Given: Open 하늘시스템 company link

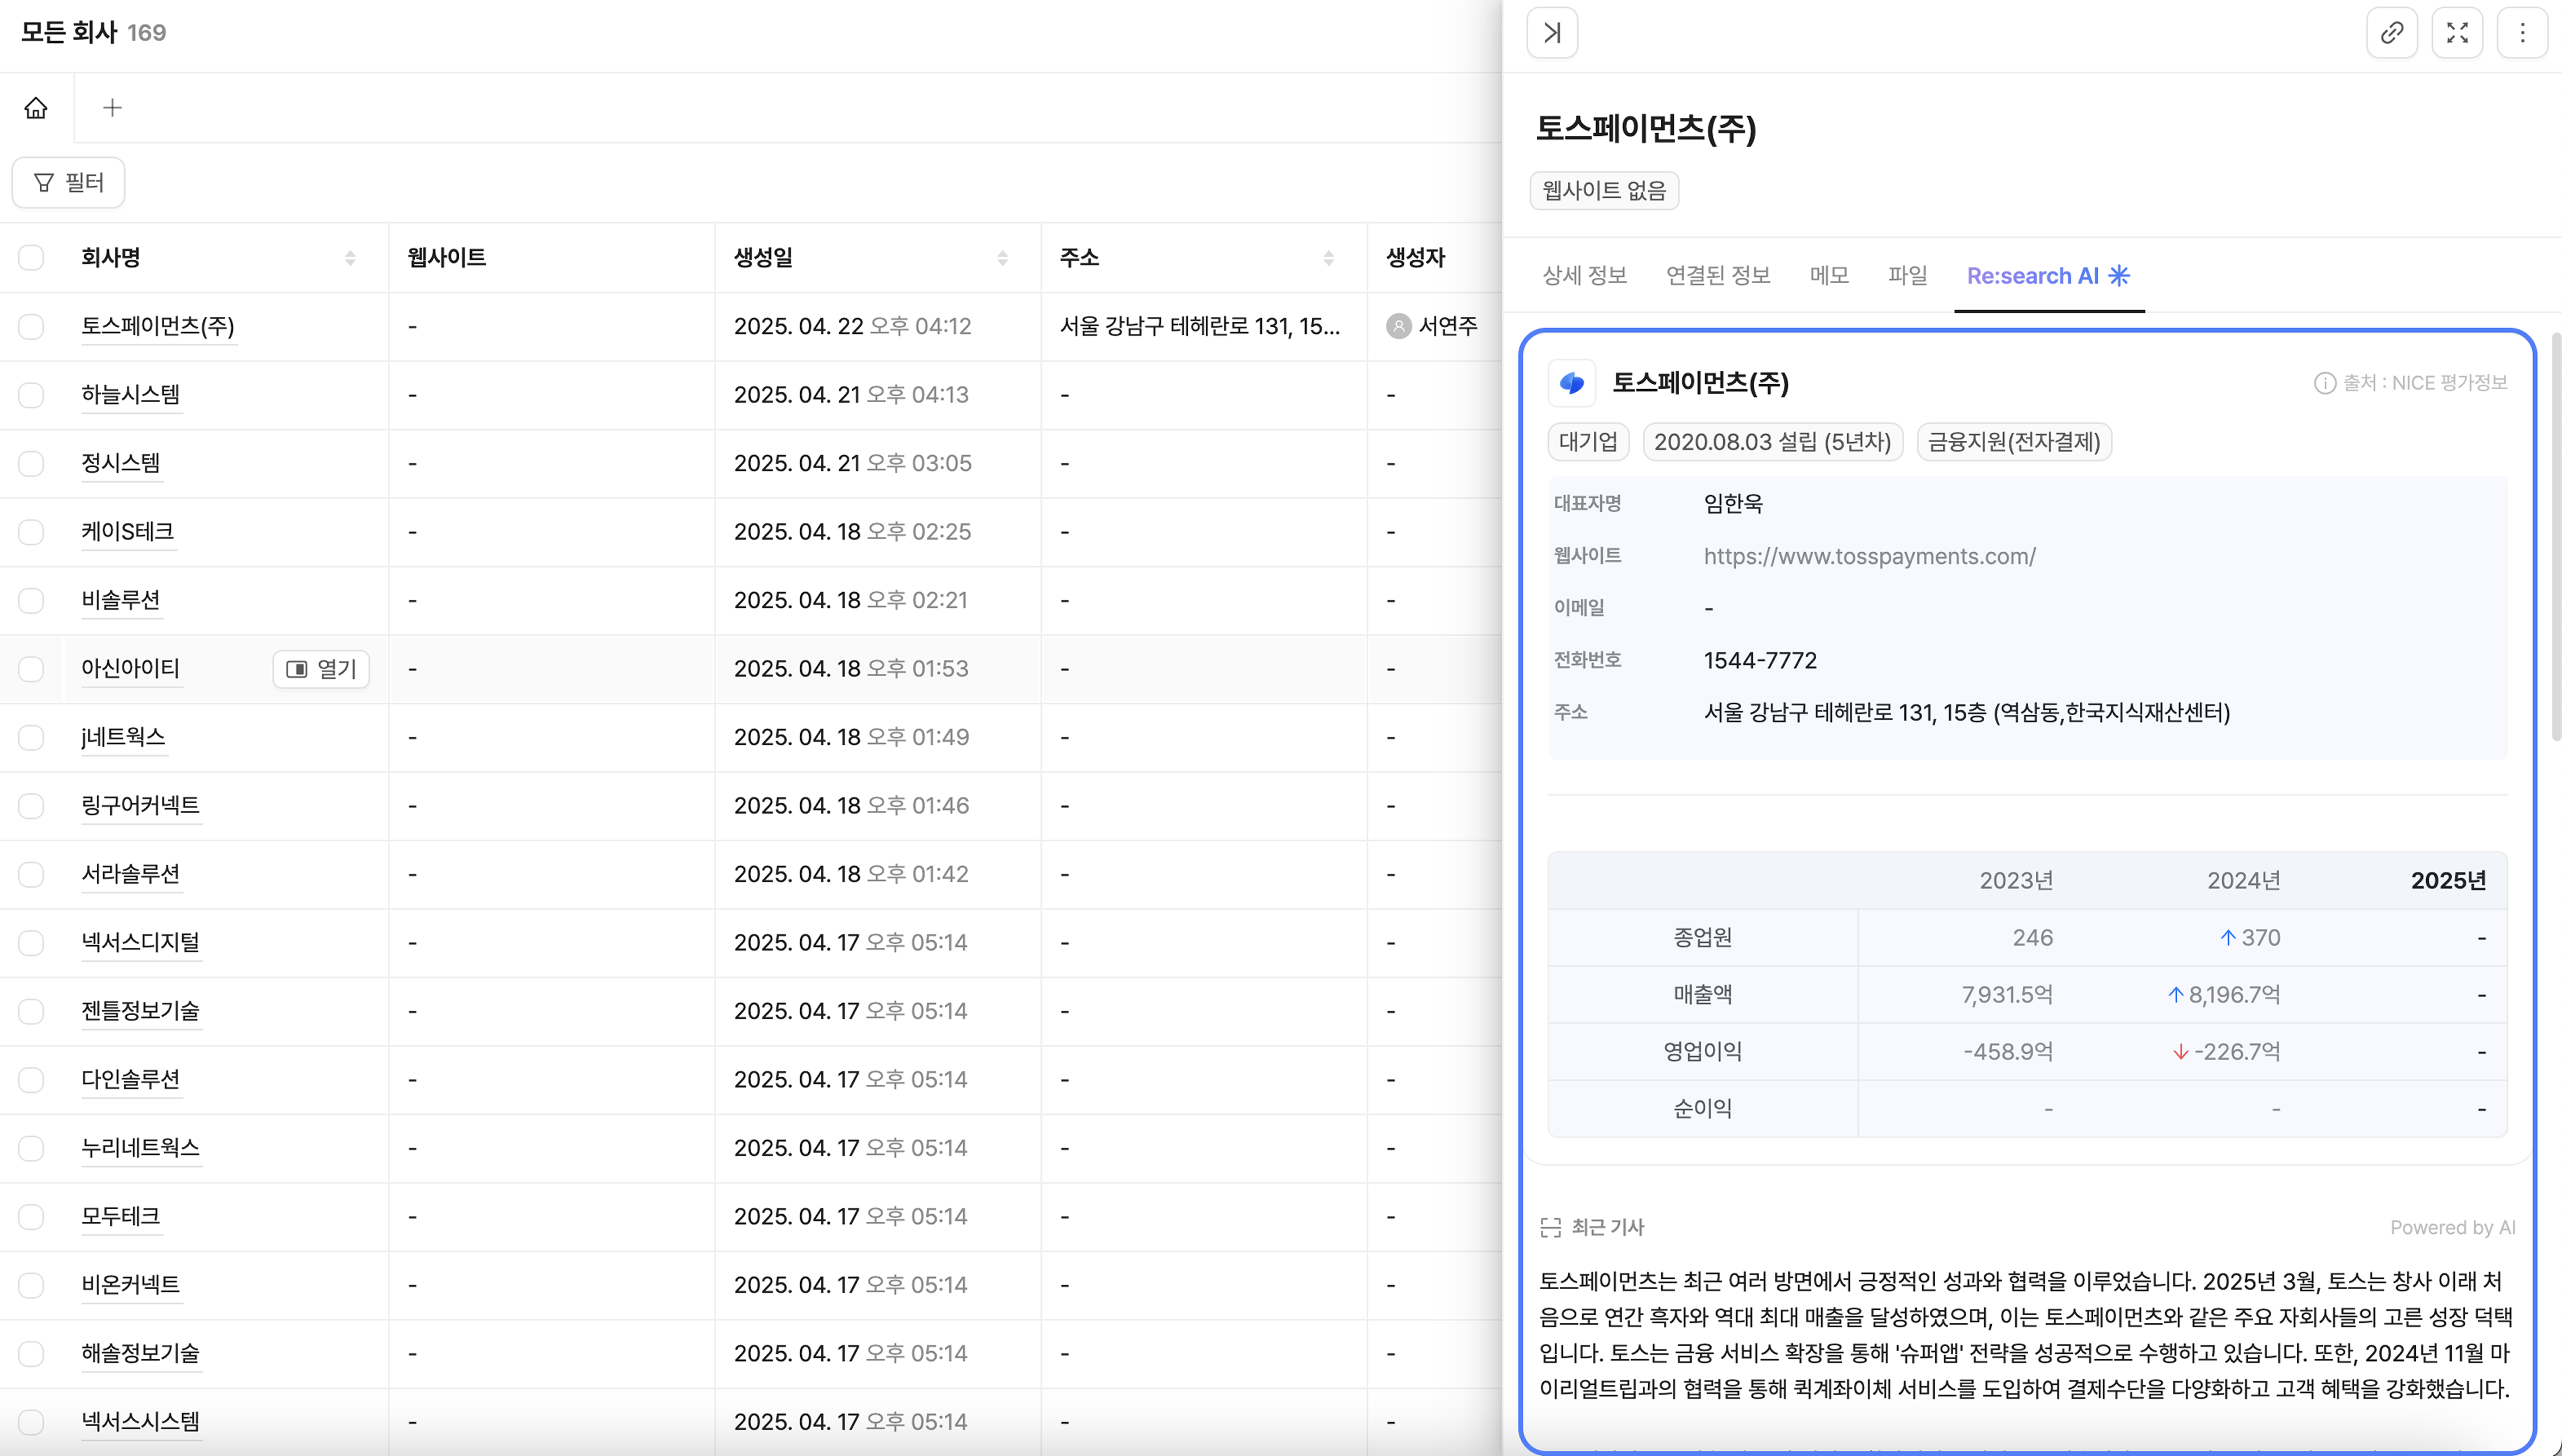Looking at the screenshot, I should (x=130, y=394).
